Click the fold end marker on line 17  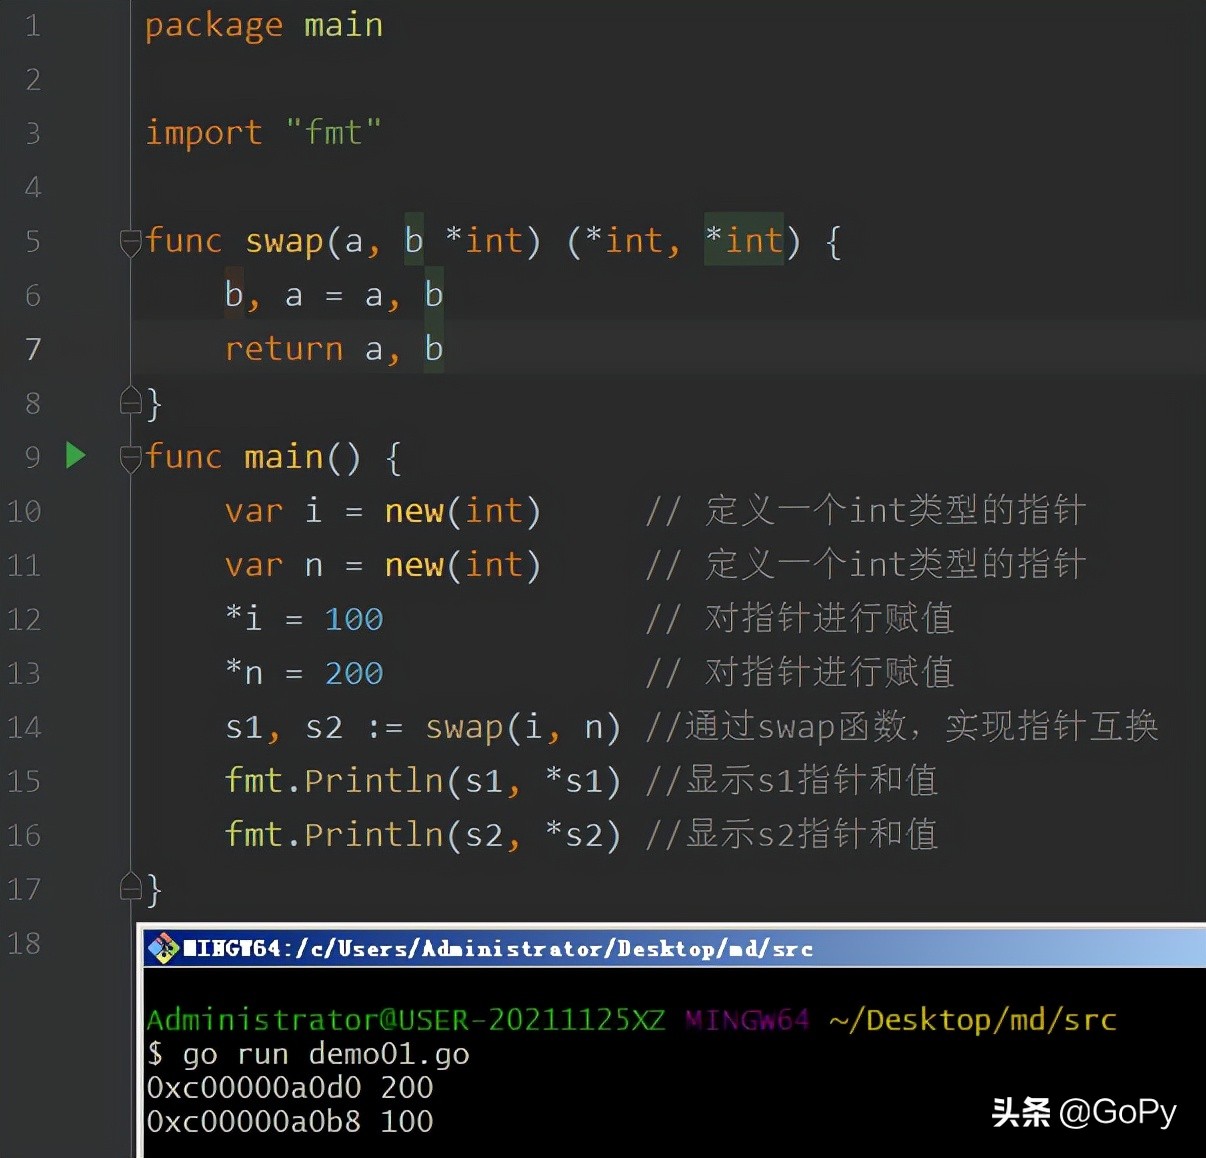pos(130,886)
